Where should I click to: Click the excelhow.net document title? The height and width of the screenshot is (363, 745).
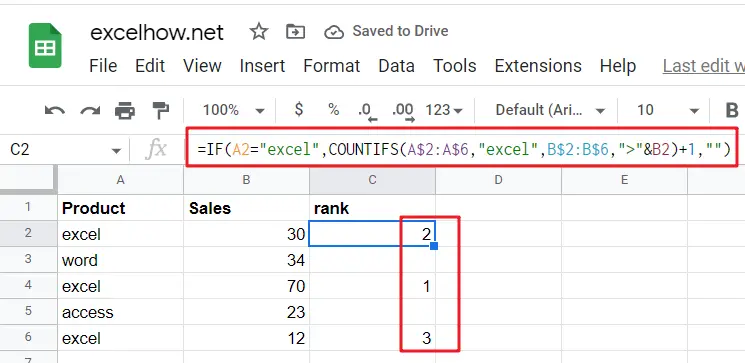[157, 32]
